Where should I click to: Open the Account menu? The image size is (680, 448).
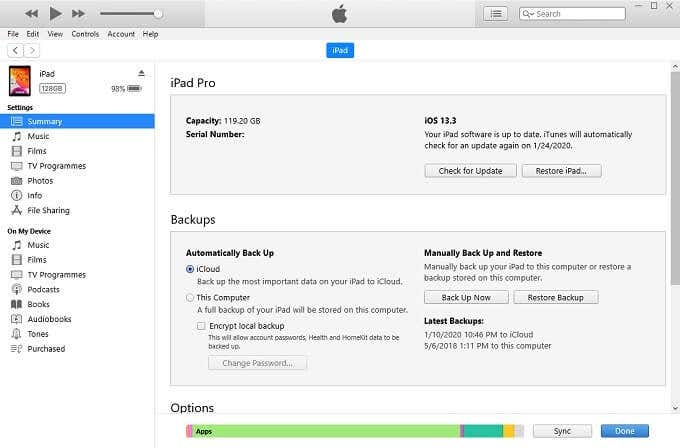pyautogui.click(x=121, y=34)
